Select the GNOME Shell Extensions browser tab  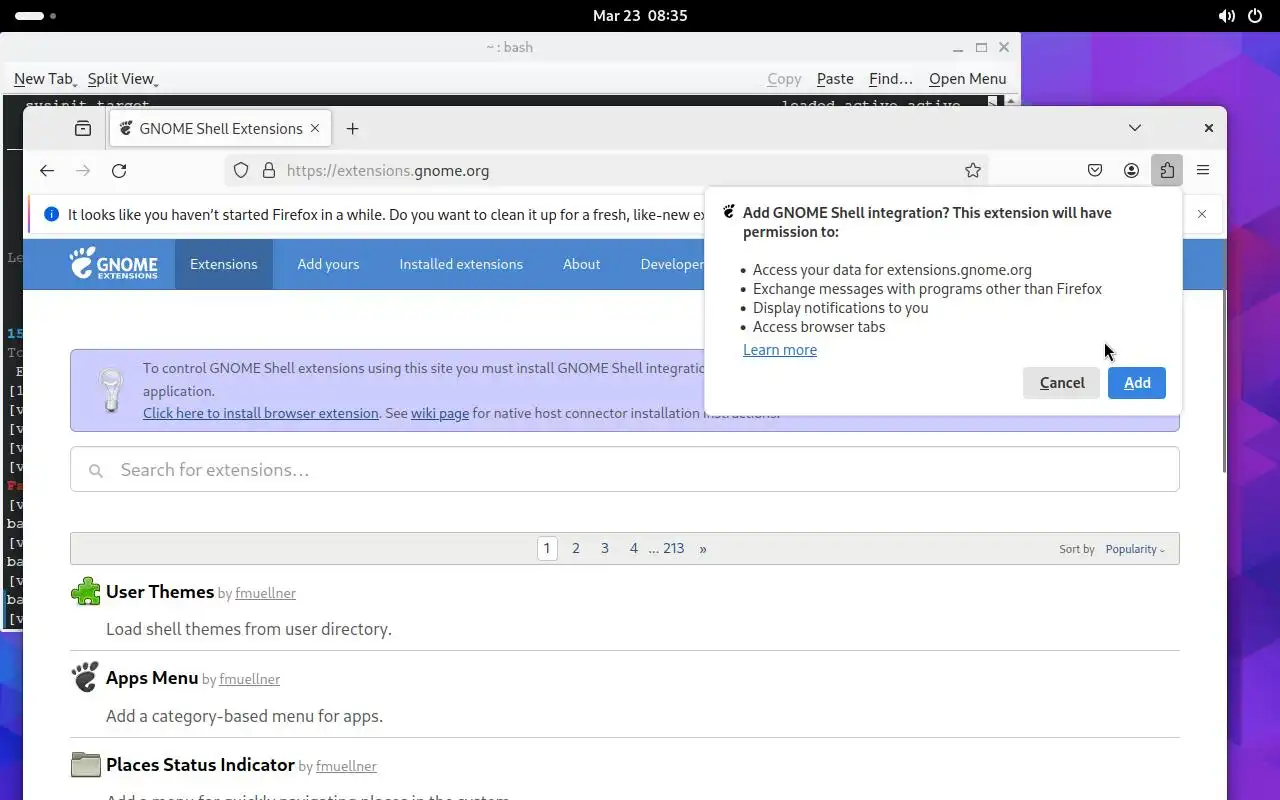(x=220, y=128)
